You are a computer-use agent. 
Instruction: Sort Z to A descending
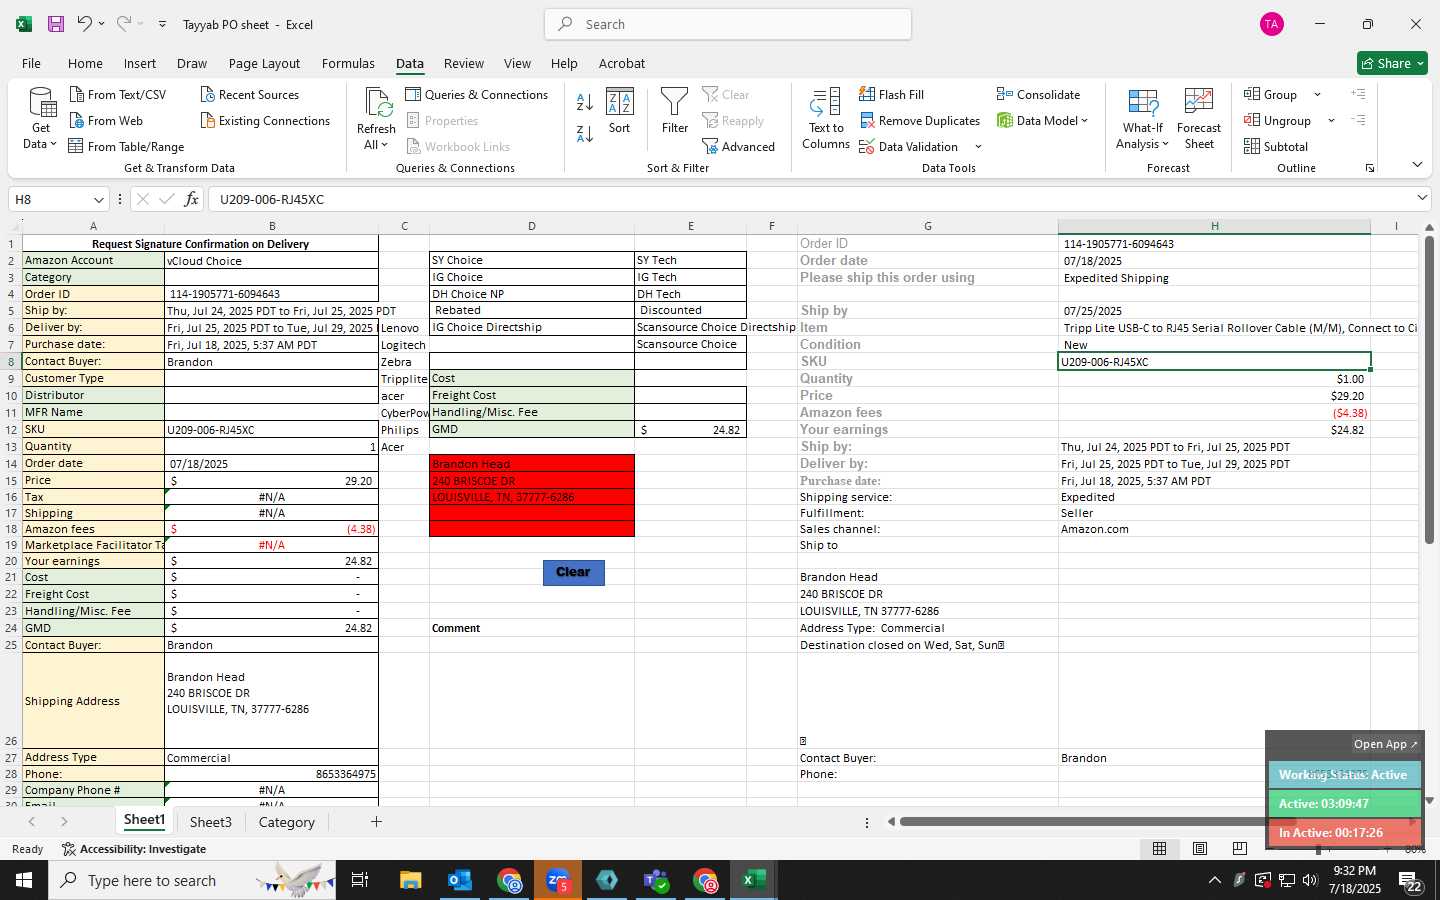pyautogui.click(x=585, y=133)
